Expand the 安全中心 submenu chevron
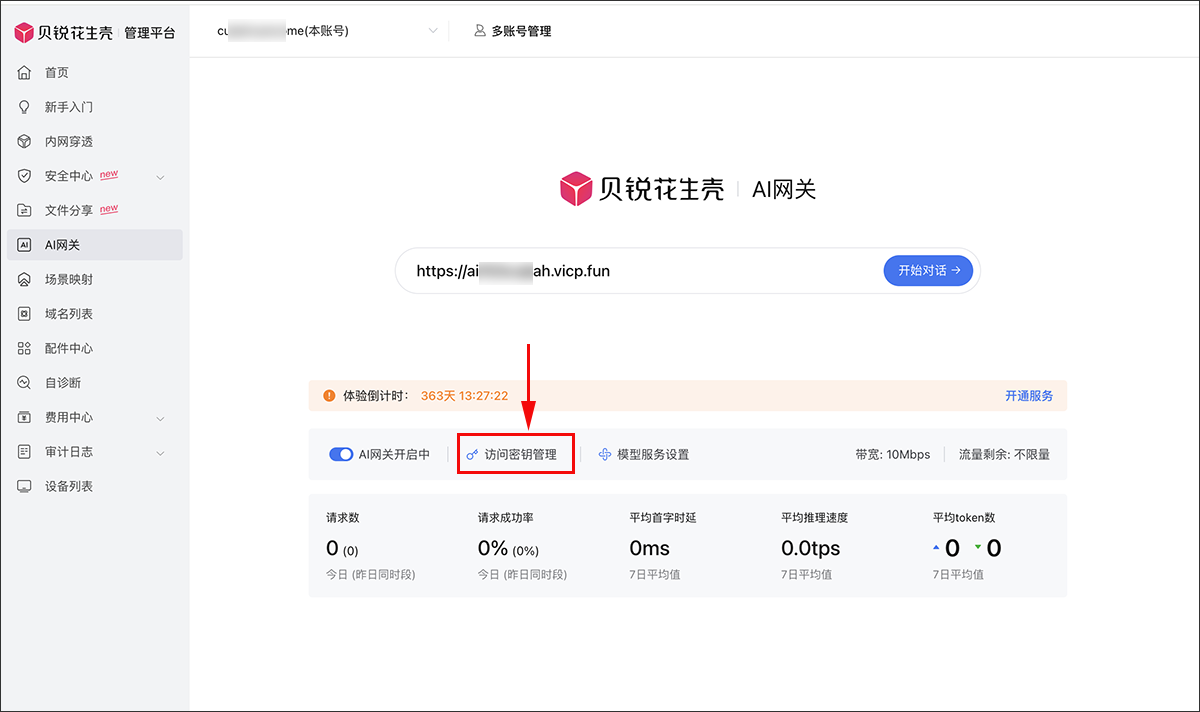 [x=161, y=177]
